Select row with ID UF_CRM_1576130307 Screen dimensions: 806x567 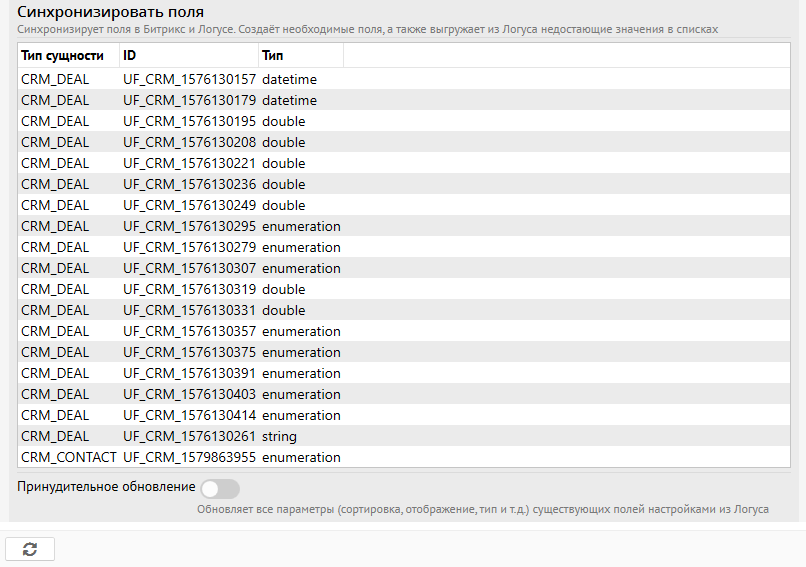(190, 268)
